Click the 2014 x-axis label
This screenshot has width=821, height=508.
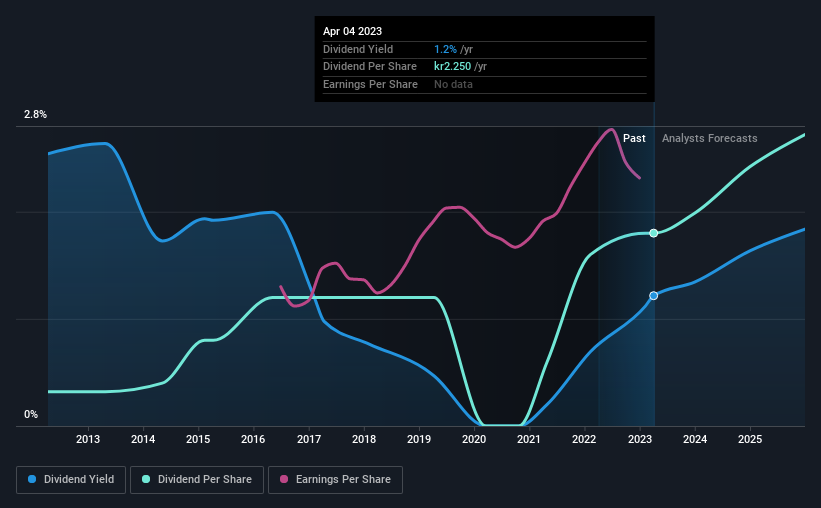point(143,439)
